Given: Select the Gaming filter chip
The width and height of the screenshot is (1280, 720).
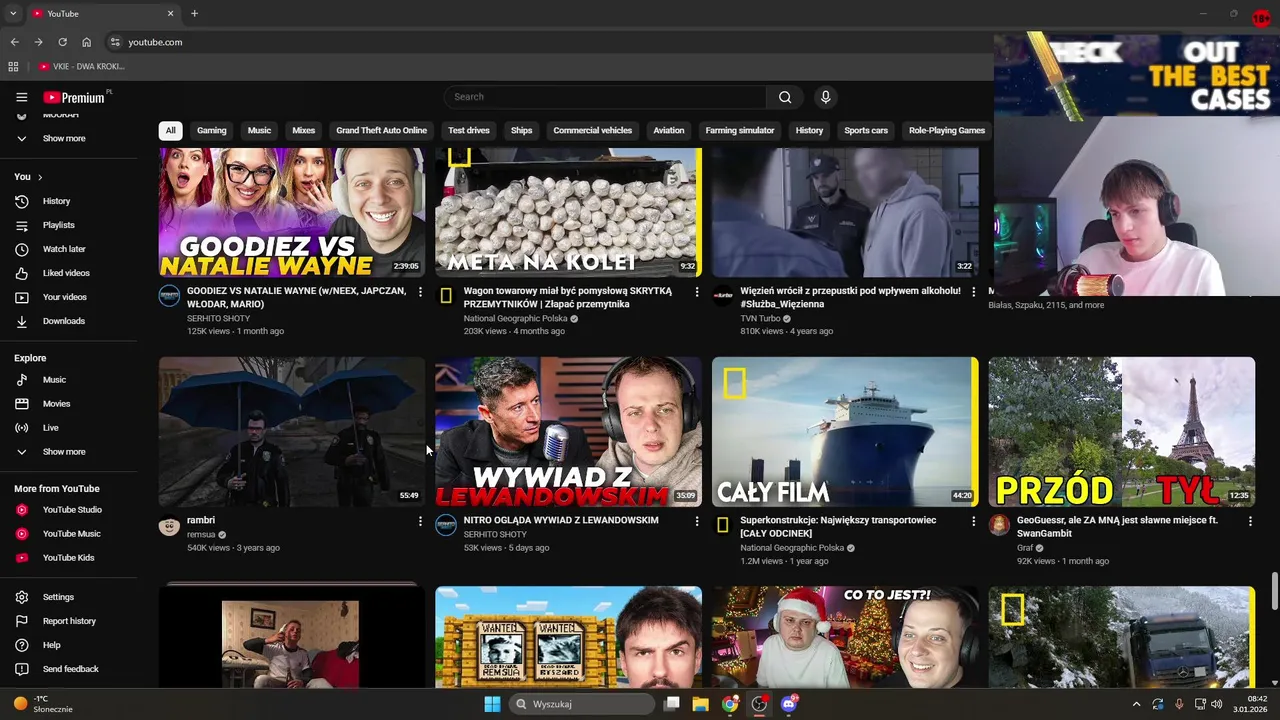Looking at the screenshot, I should coord(211,130).
